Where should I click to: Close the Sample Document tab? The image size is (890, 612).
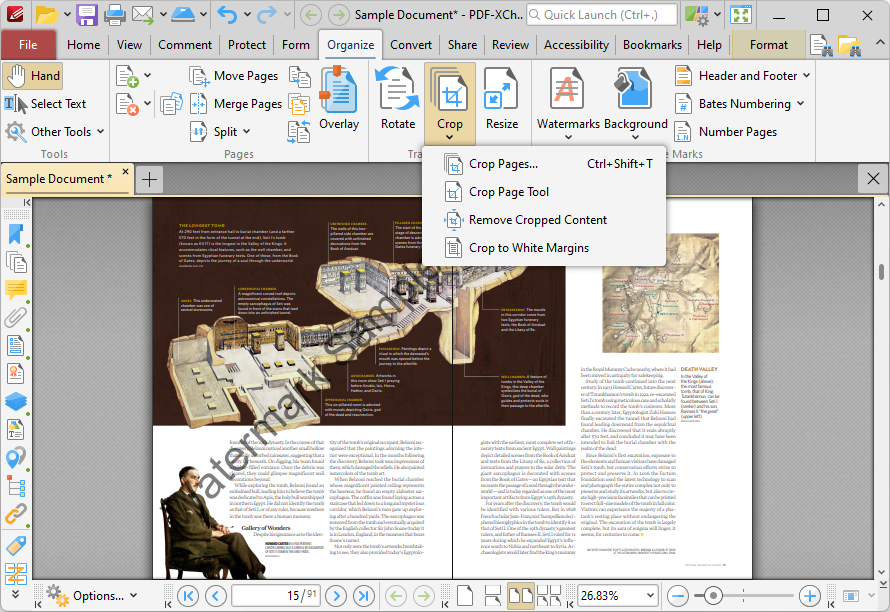(x=125, y=171)
